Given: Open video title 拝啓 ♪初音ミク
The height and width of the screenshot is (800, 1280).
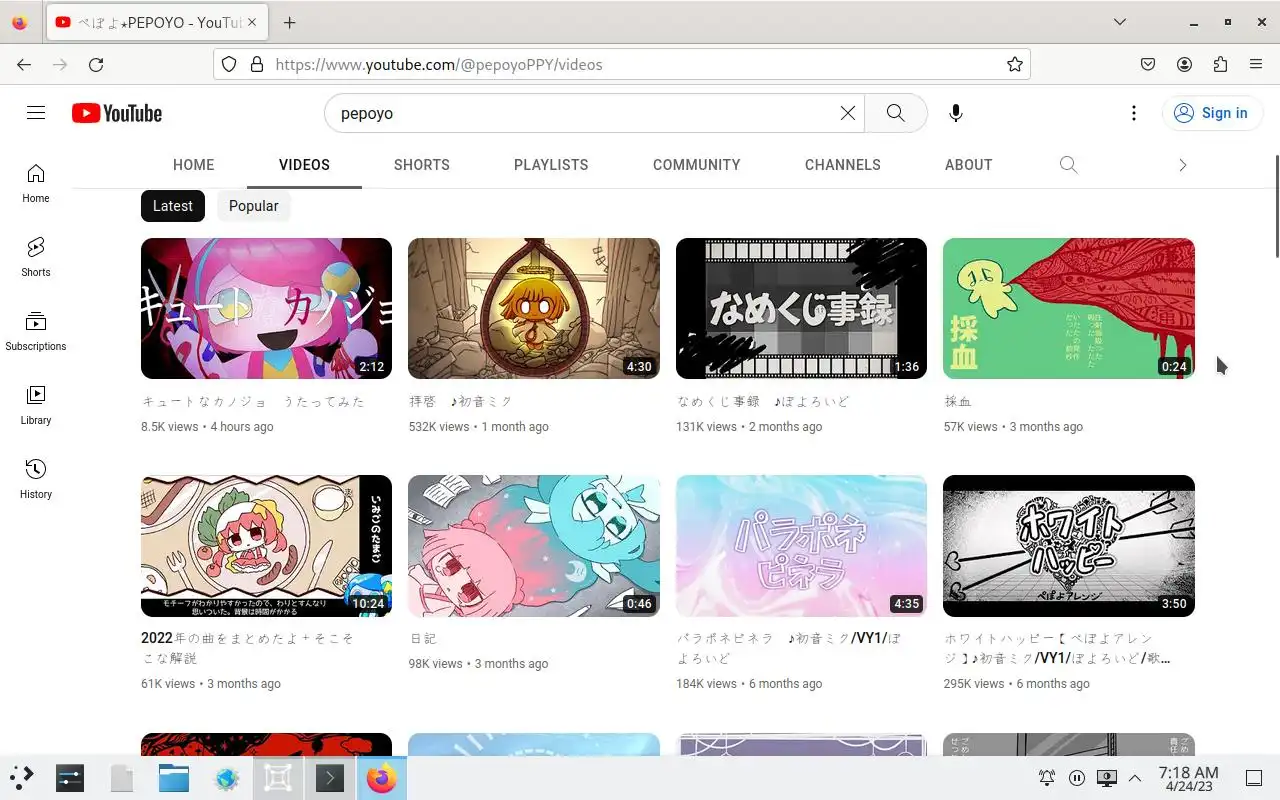Looking at the screenshot, I should coord(460,401).
